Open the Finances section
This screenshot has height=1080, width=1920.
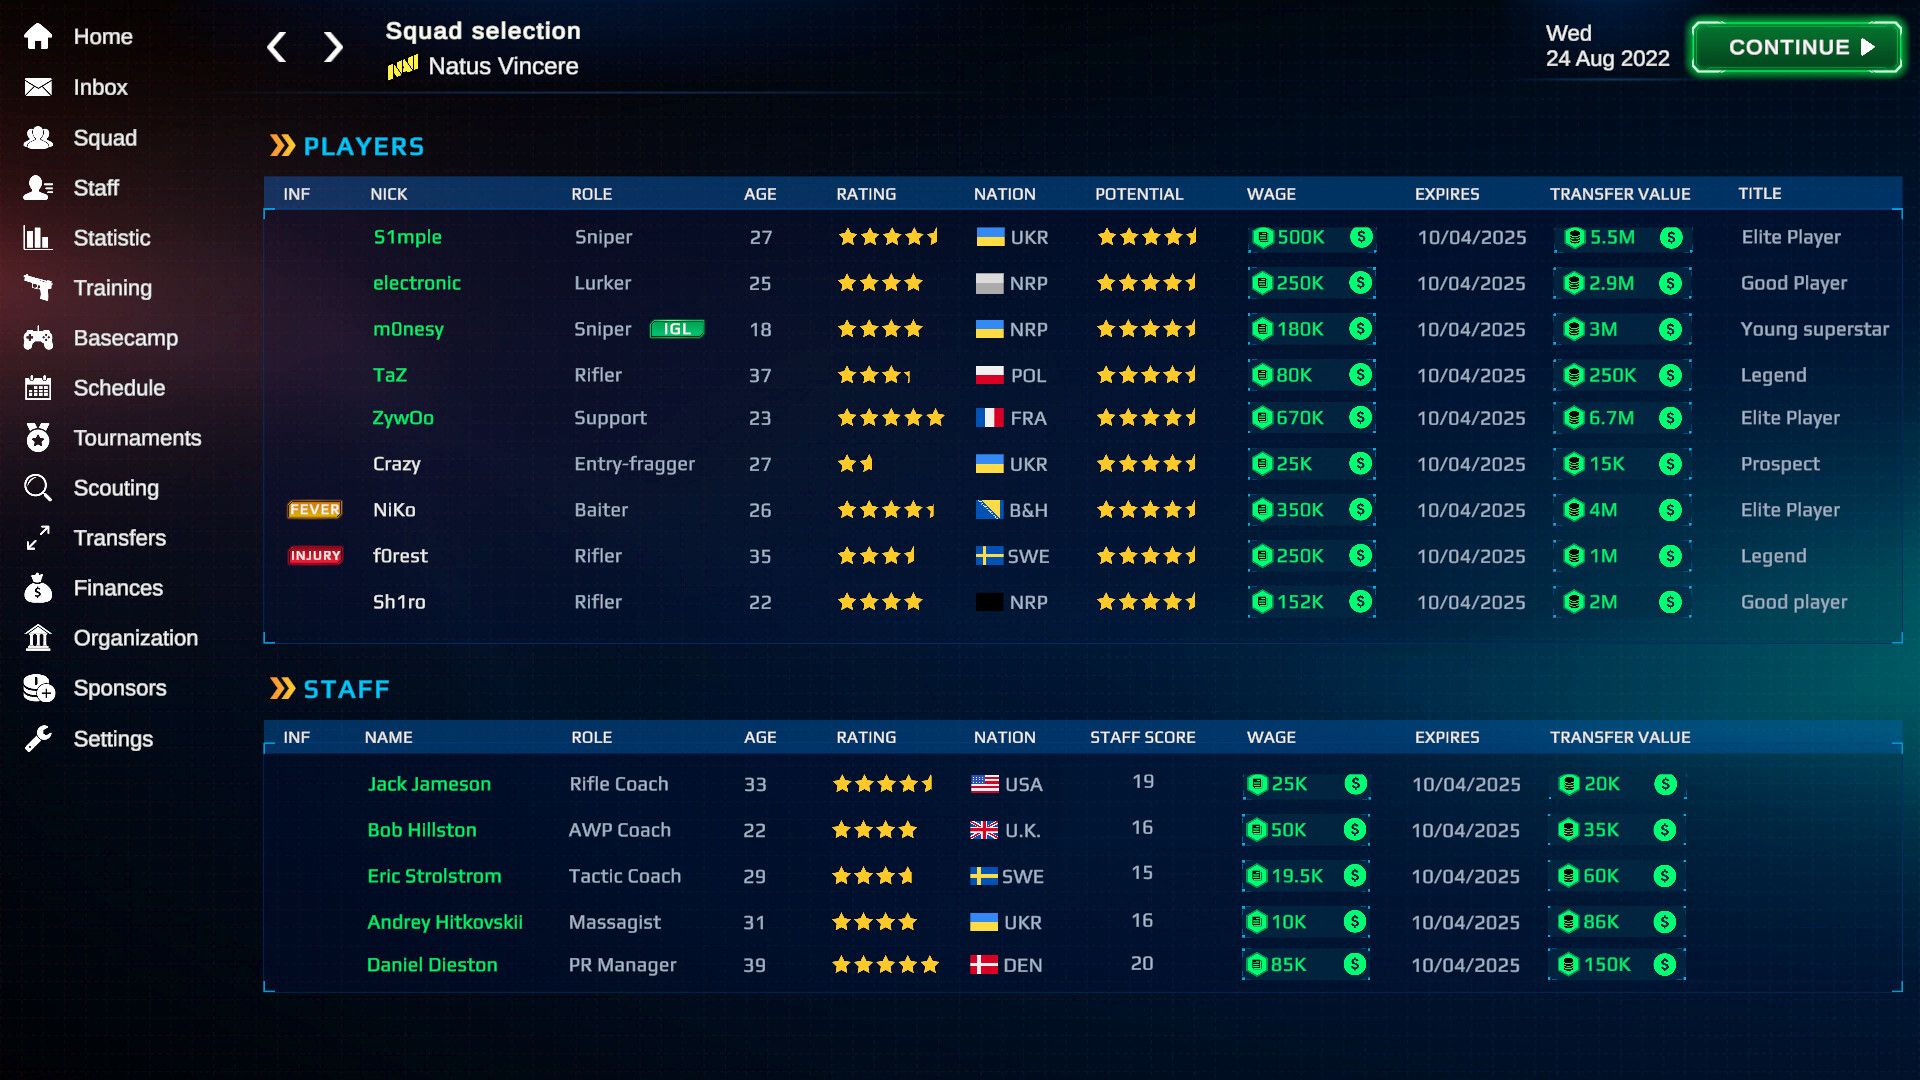point(117,587)
